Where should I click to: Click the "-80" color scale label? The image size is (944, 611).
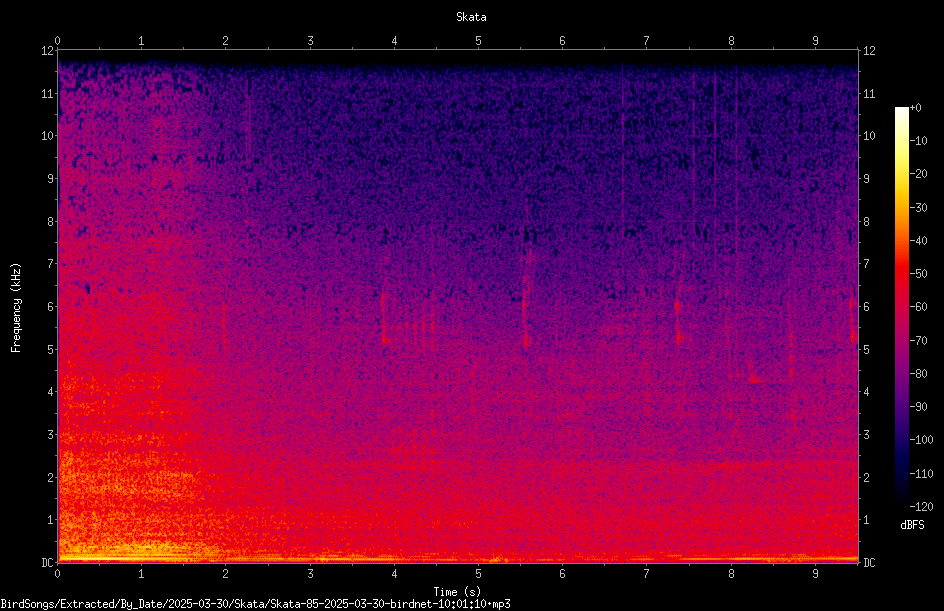[918, 374]
